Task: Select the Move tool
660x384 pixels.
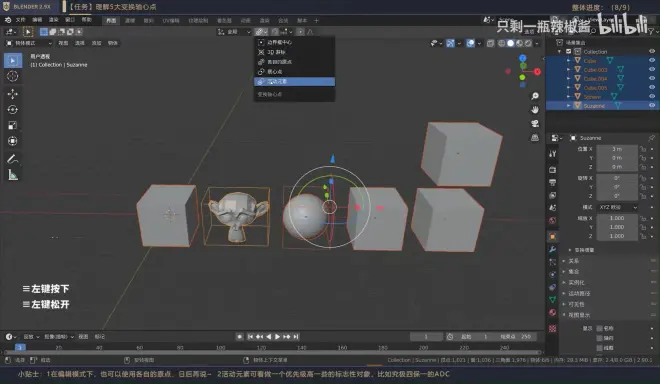Action: click(x=13, y=94)
